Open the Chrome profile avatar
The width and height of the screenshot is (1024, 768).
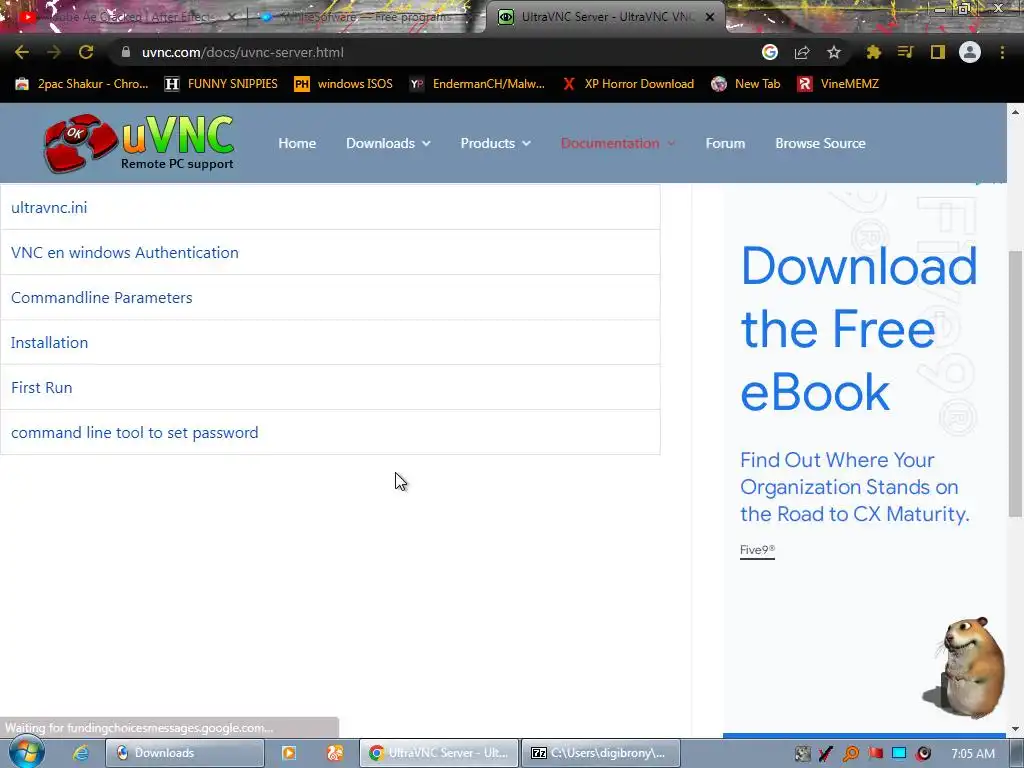tap(970, 52)
